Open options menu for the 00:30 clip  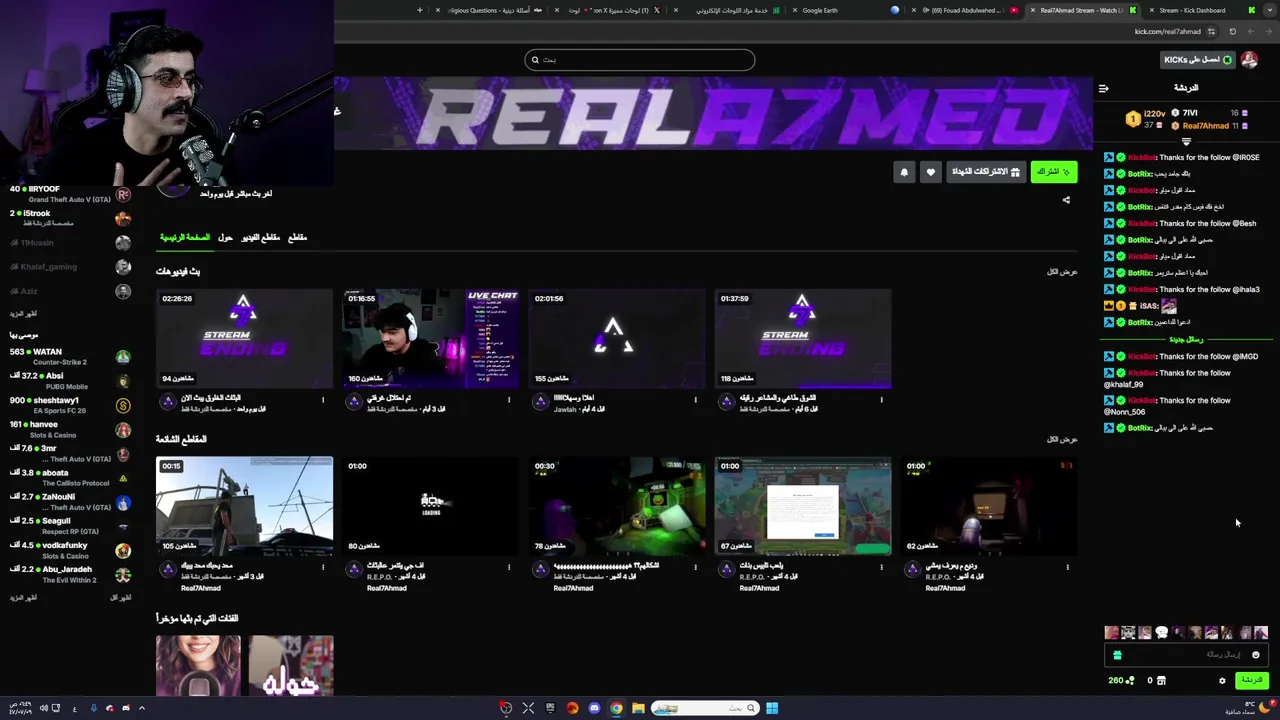[x=695, y=567]
